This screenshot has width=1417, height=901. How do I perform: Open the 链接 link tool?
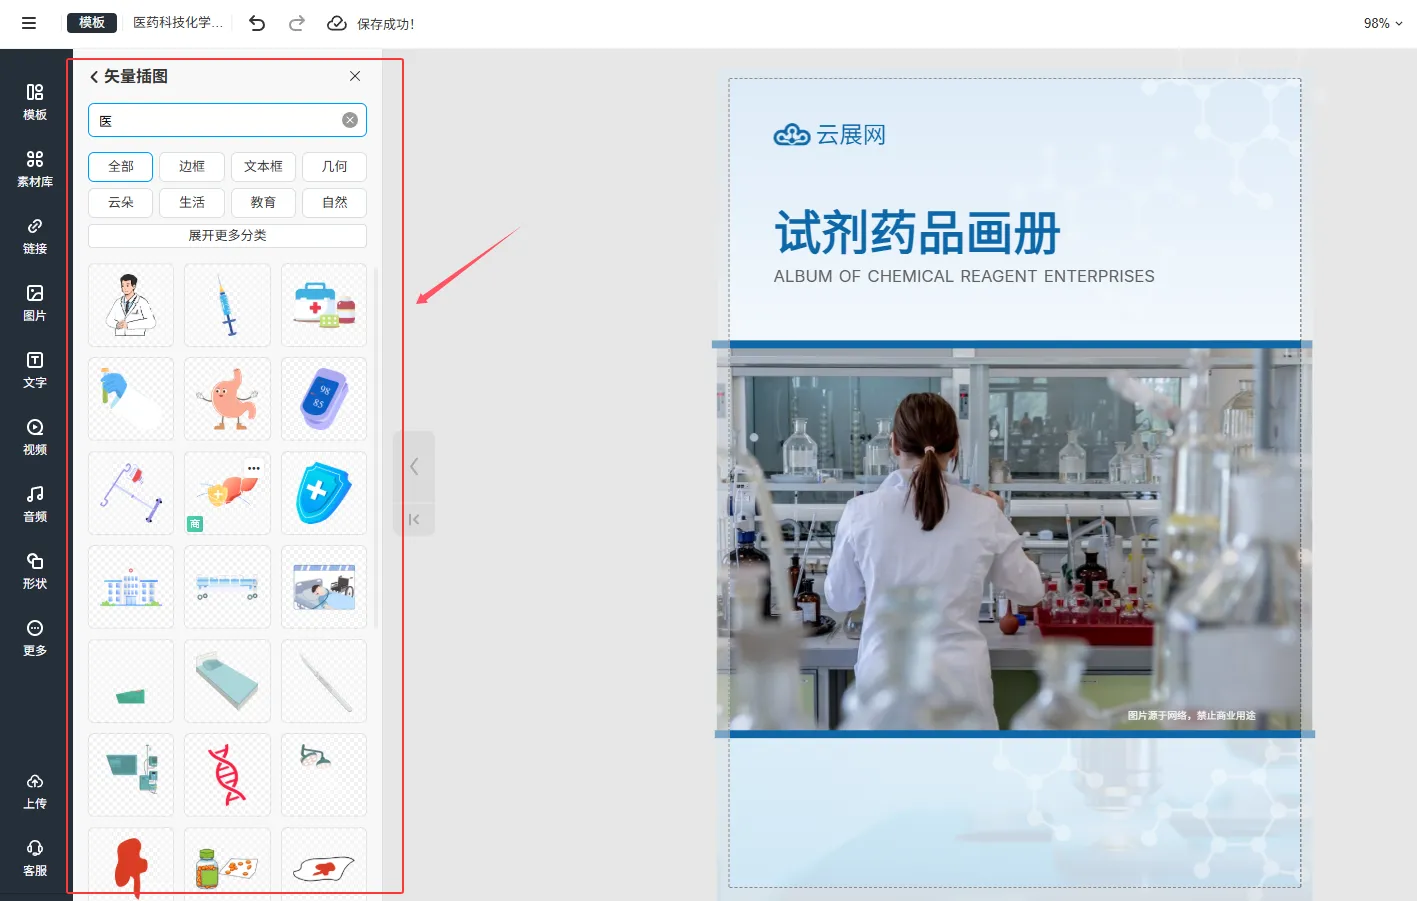click(x=35, y=235)
